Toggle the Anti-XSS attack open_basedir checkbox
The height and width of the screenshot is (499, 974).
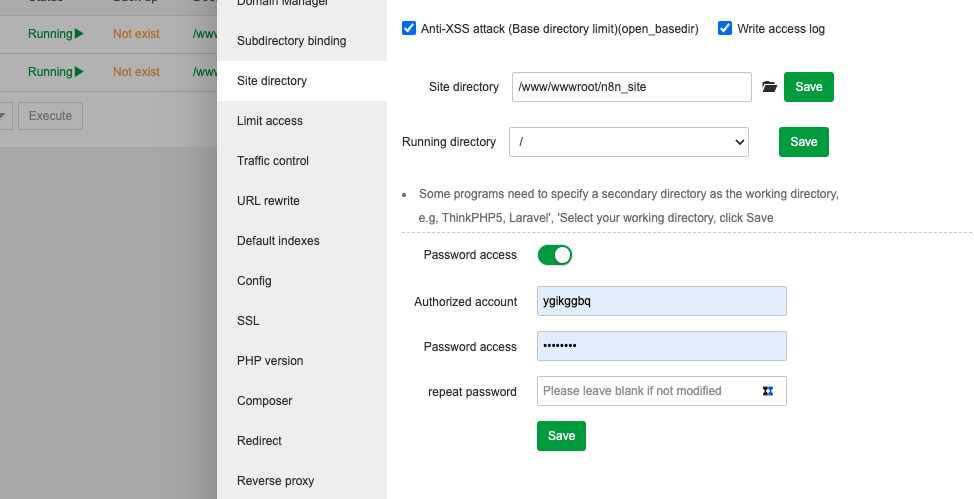click(409, 29)
